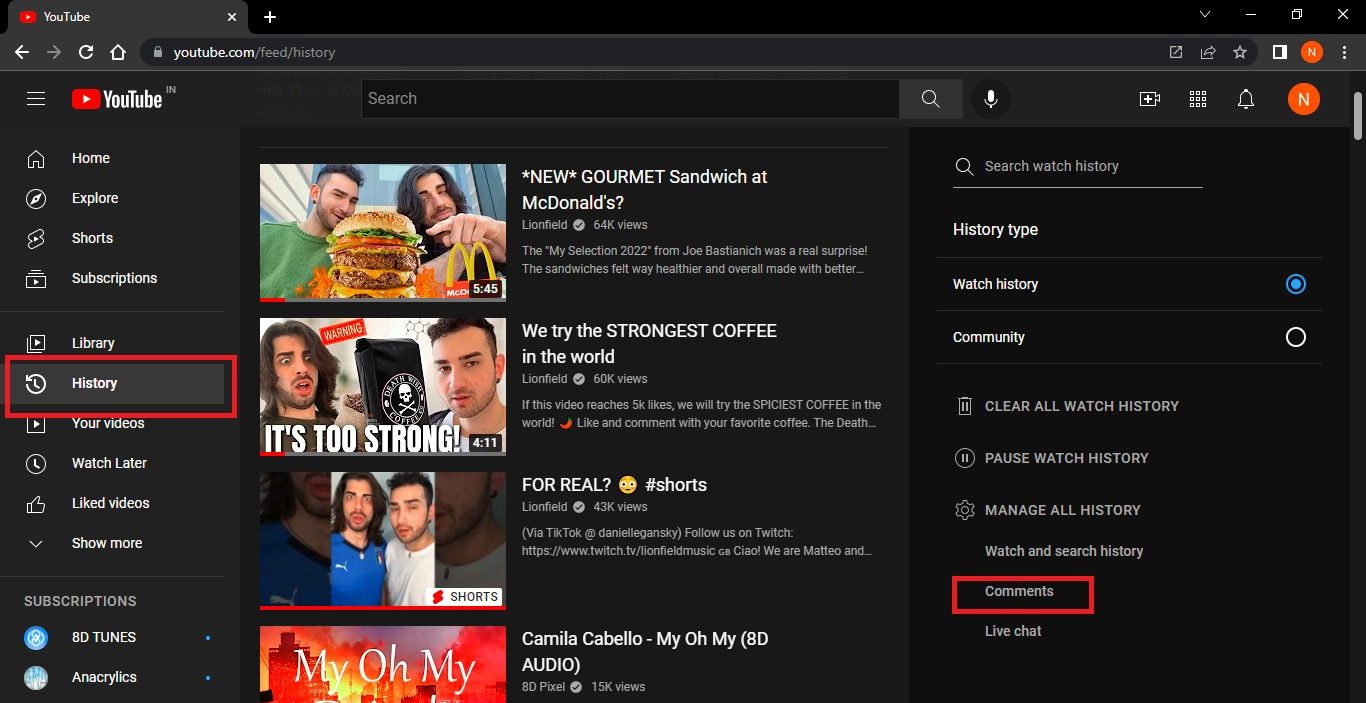Open the YouTube apps grid icon

pyautogui.click(x=1198, y=99)
